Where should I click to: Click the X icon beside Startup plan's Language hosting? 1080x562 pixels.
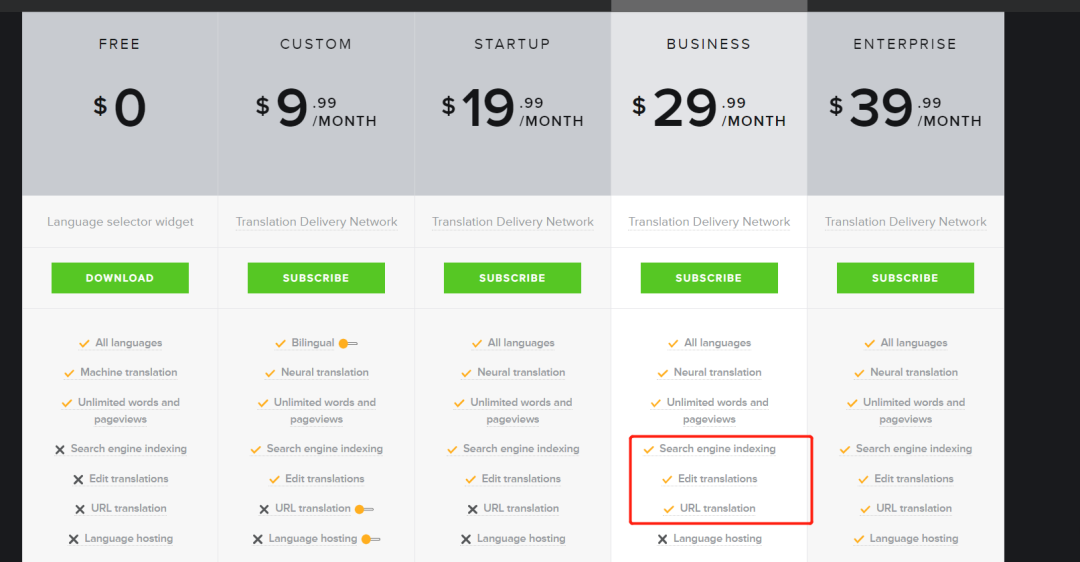[x=465, y=539]
